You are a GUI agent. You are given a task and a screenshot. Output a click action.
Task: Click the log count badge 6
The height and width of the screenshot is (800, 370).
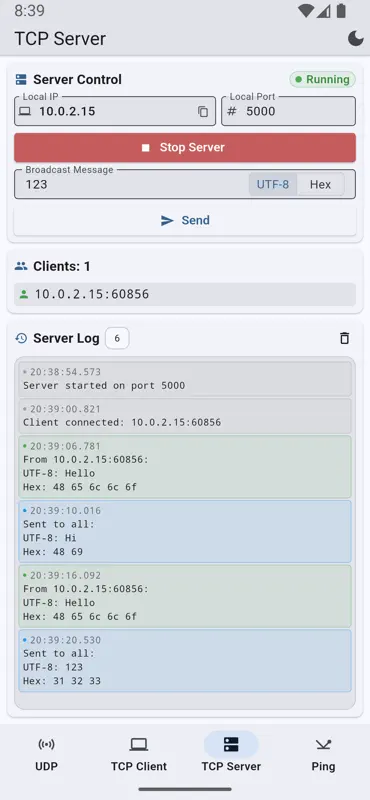tap(117, 338)
